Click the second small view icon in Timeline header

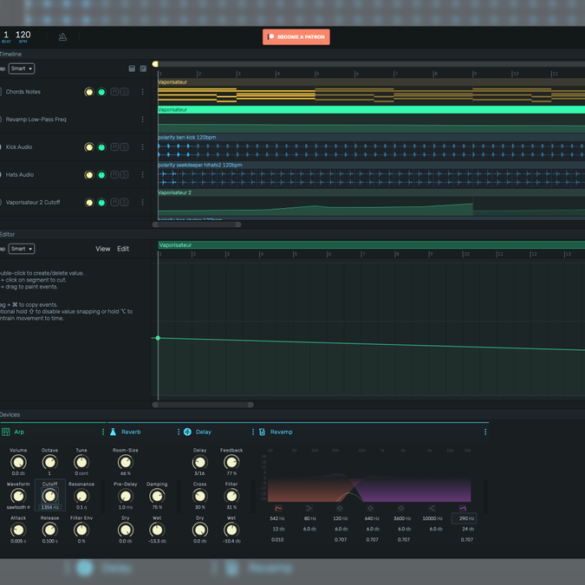click(143, 68)
